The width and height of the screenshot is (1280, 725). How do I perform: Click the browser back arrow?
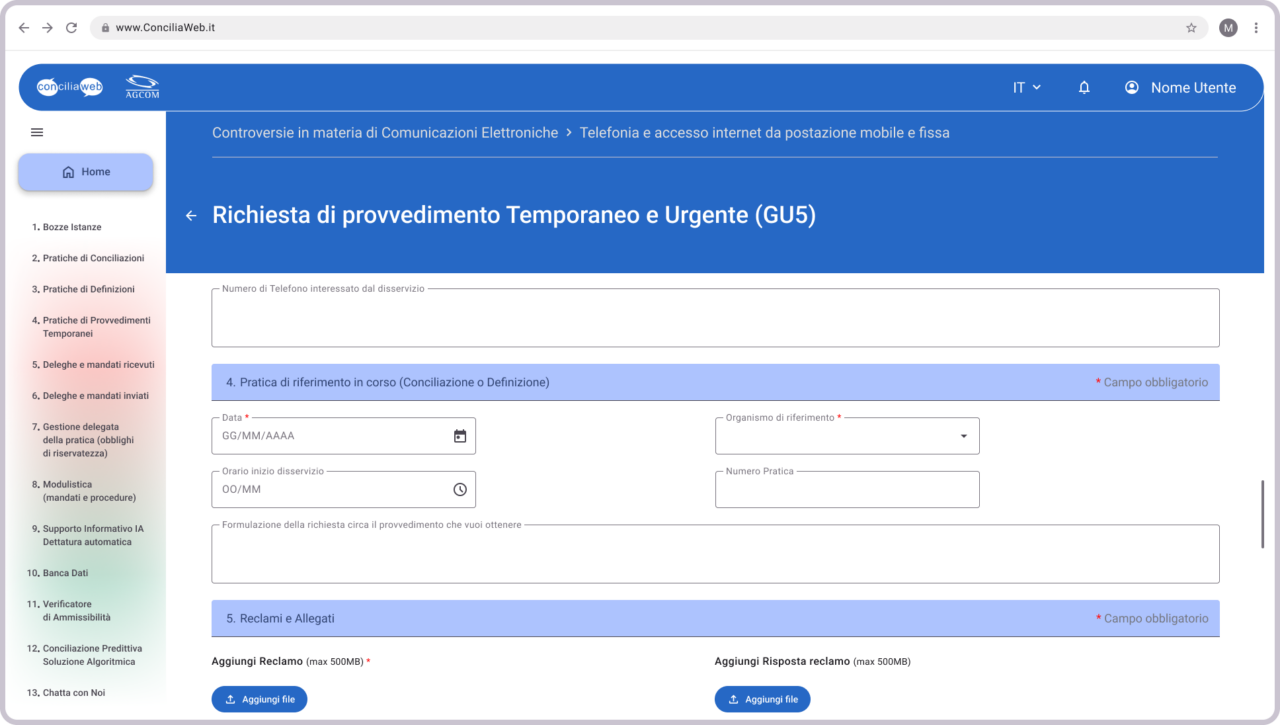coord(24,28)
